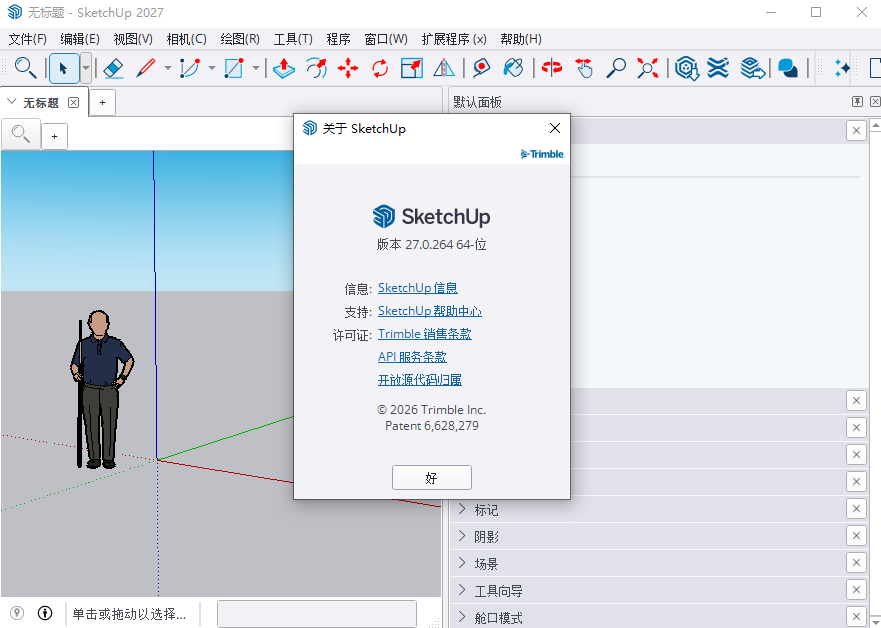Select the Rectangle shape tool

point(234,69)
